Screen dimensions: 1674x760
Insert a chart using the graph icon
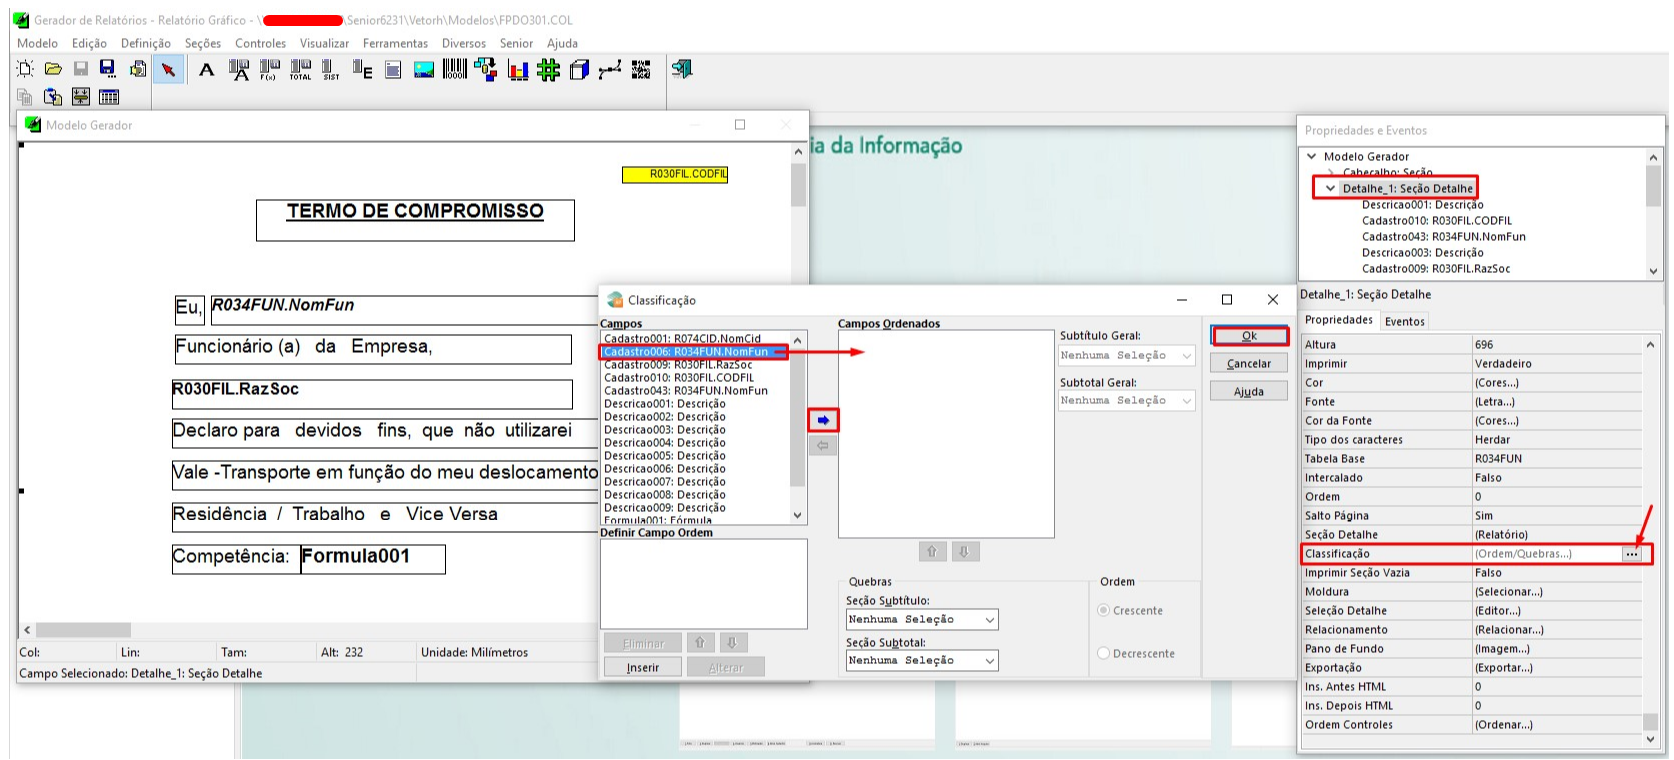tap(517, 70)
